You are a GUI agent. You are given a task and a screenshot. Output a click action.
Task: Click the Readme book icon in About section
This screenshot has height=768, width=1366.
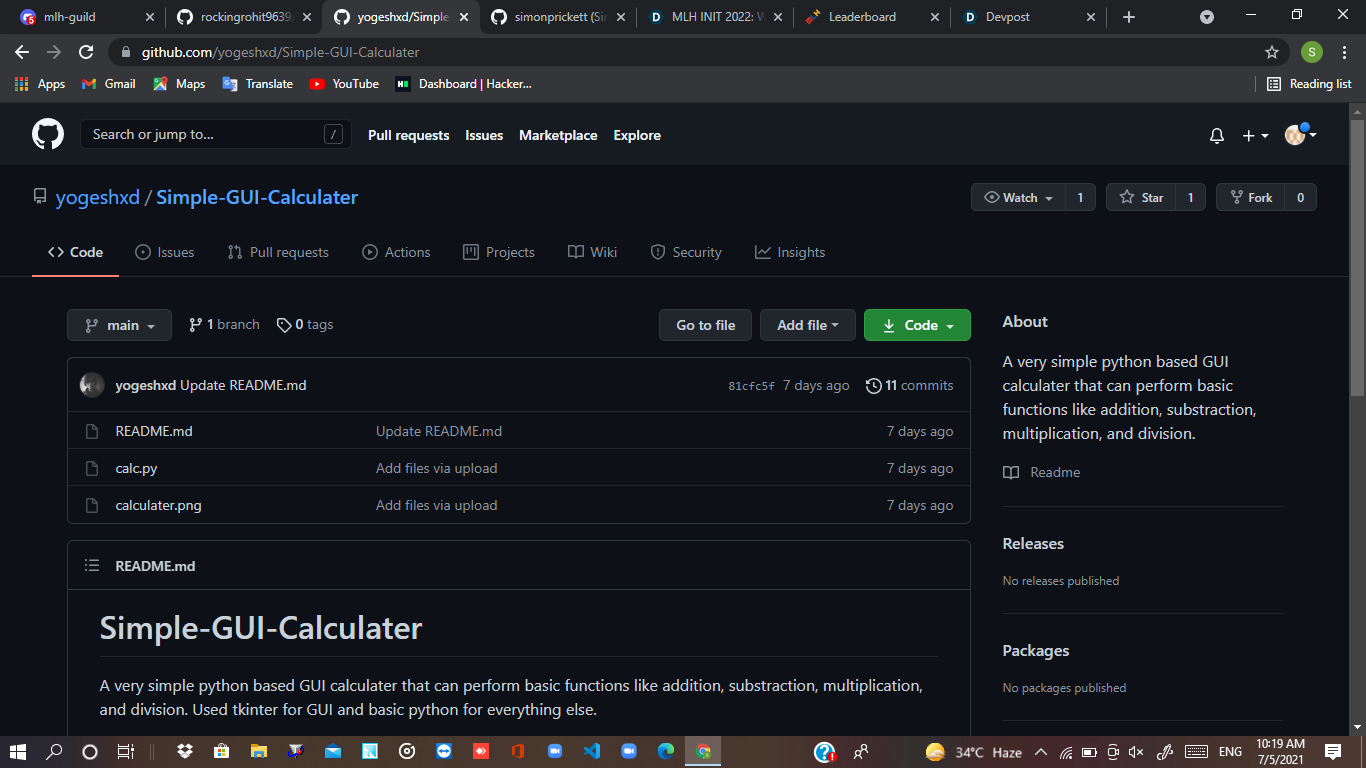[x=1010, y=472]
